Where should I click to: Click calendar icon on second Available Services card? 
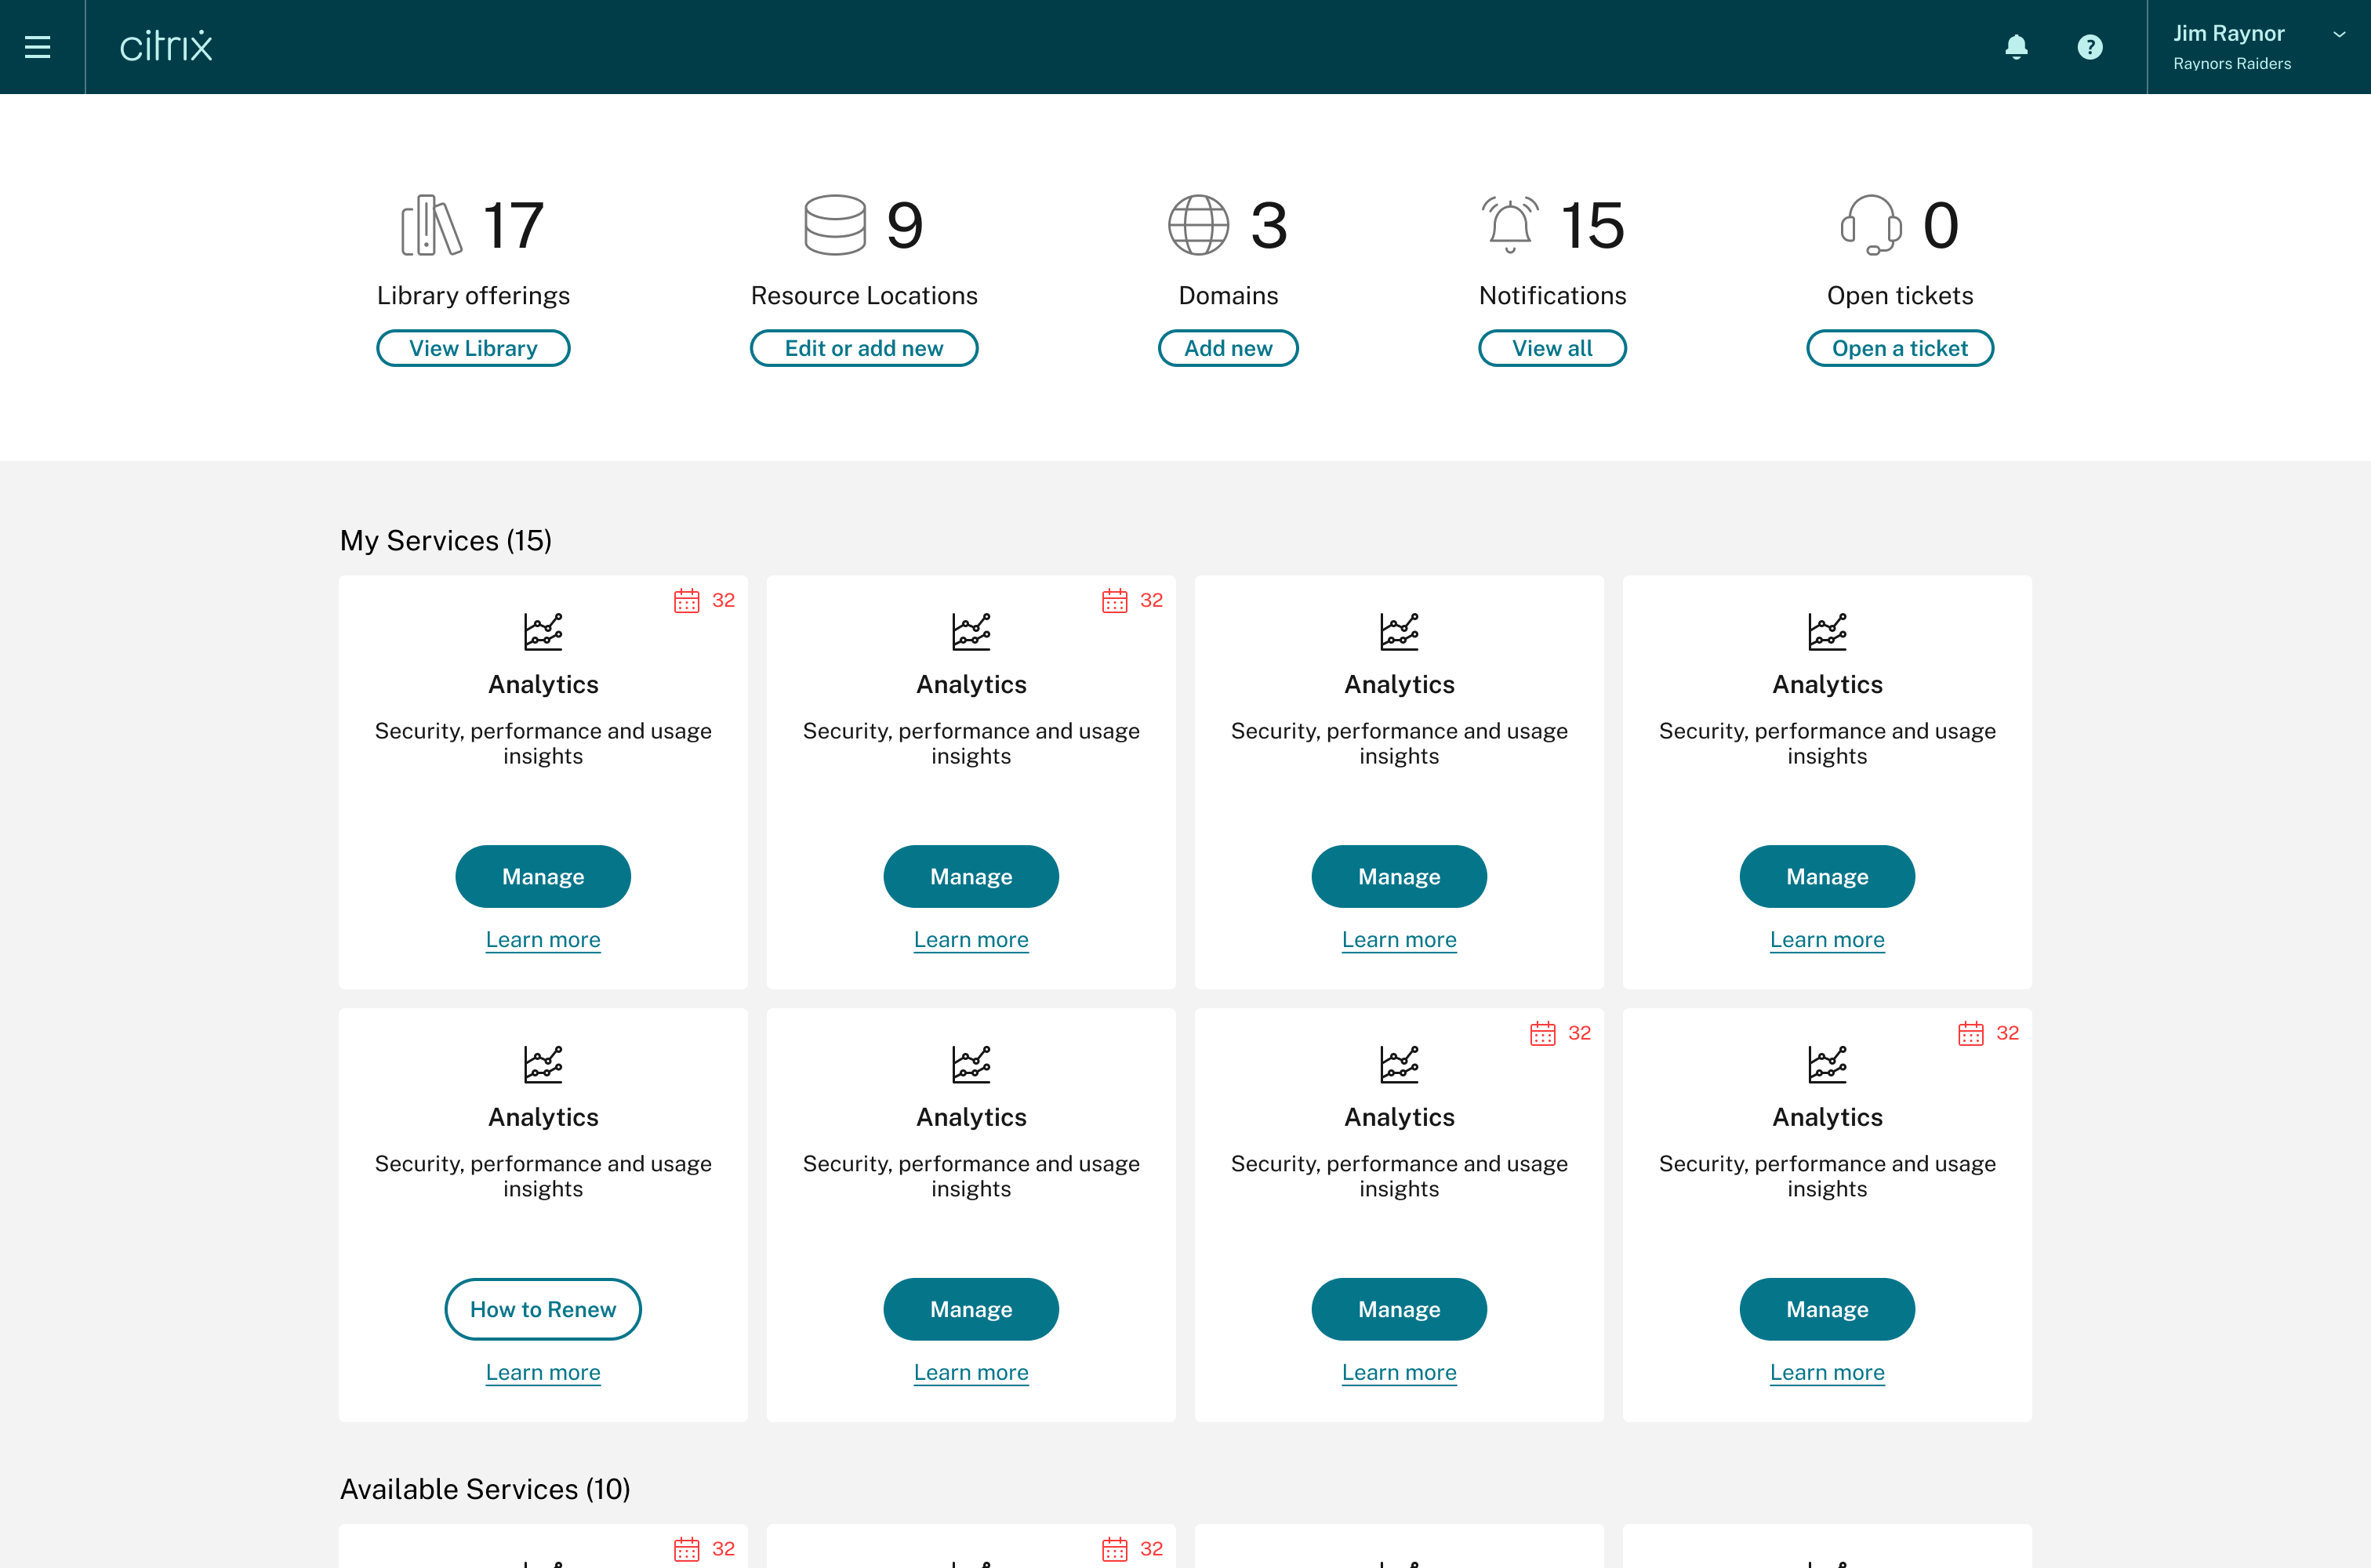(1115, 1549)
